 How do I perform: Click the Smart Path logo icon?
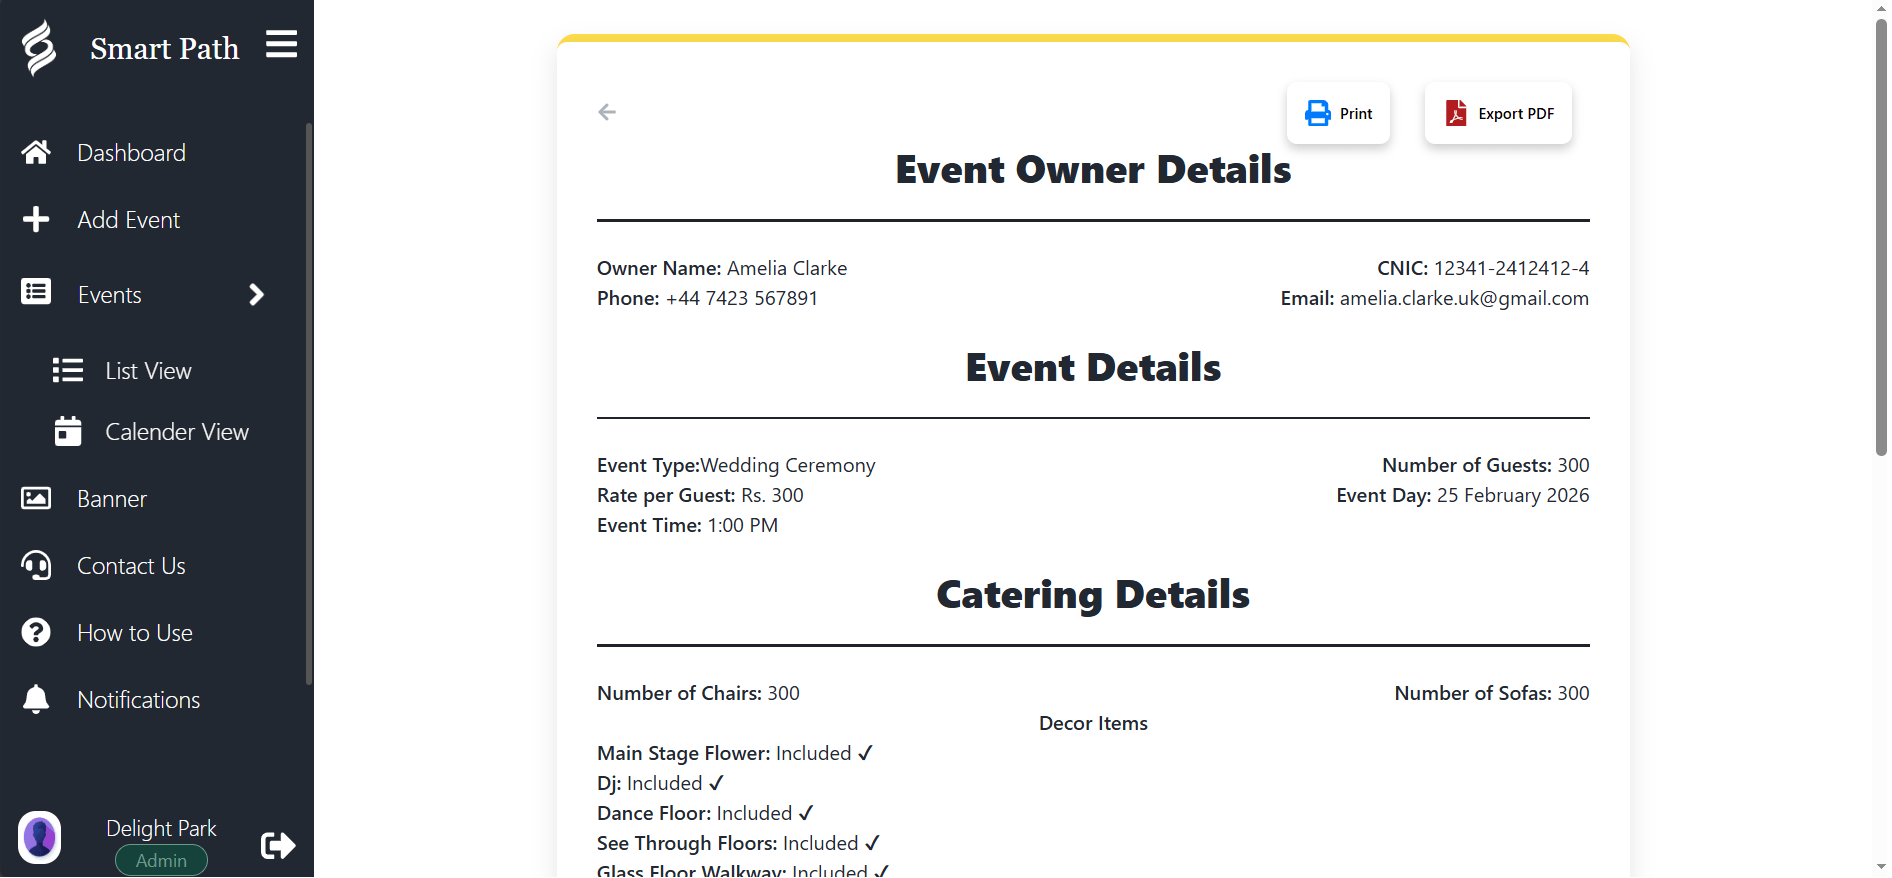tap(39, 48)
